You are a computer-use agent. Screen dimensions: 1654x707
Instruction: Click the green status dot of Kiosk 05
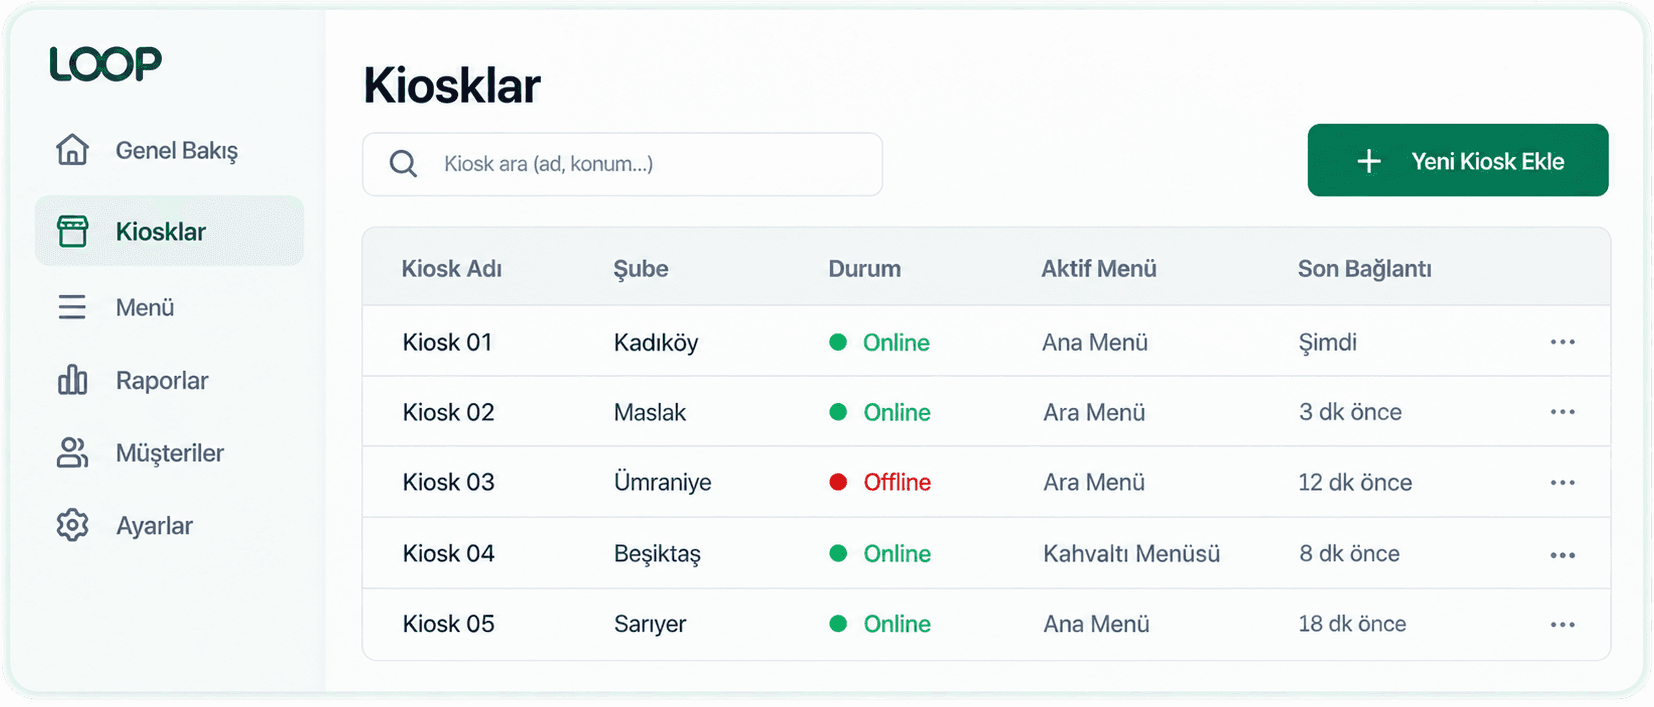tap(838, 624)
